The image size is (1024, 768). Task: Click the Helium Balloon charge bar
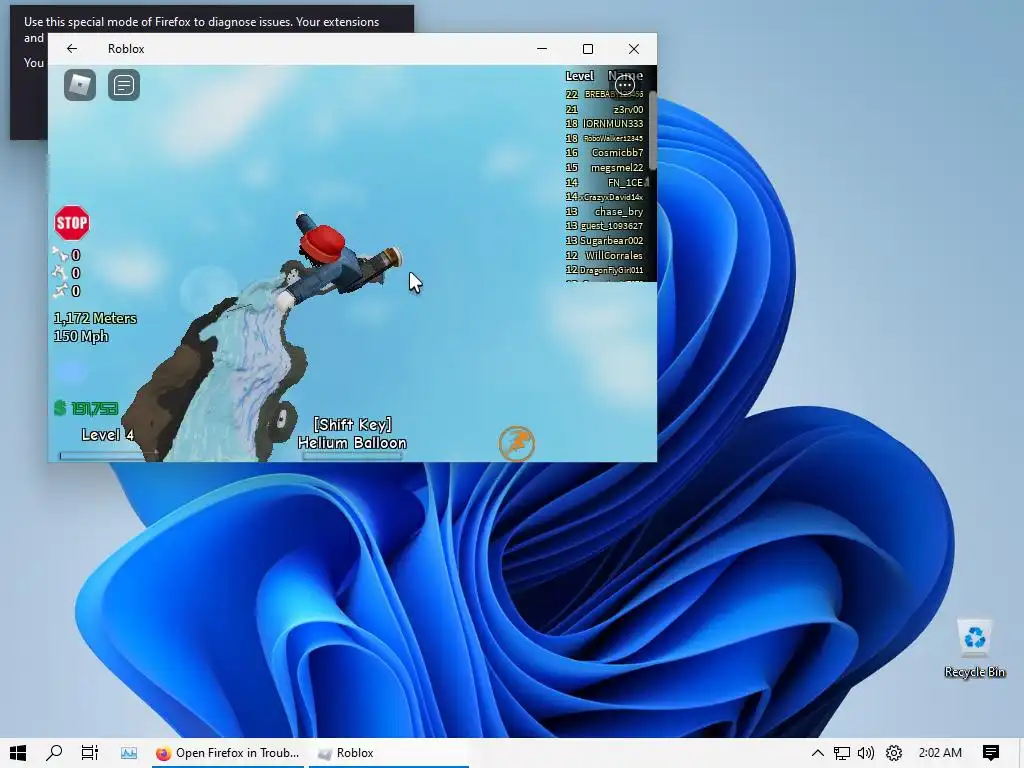click(353, 456)
